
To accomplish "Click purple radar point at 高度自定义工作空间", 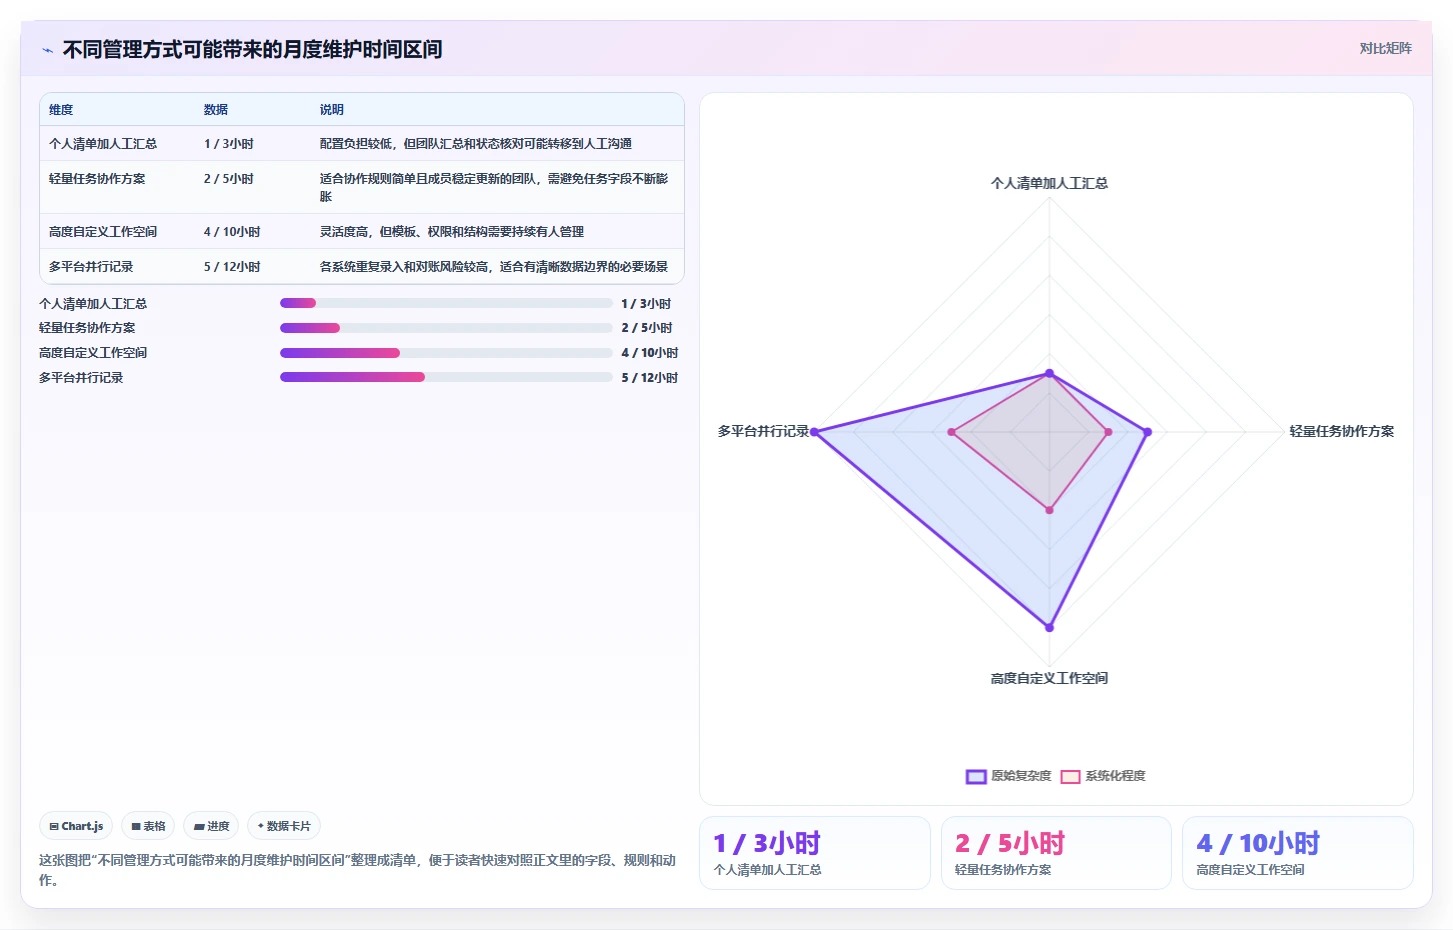I will pos(1049,628).
